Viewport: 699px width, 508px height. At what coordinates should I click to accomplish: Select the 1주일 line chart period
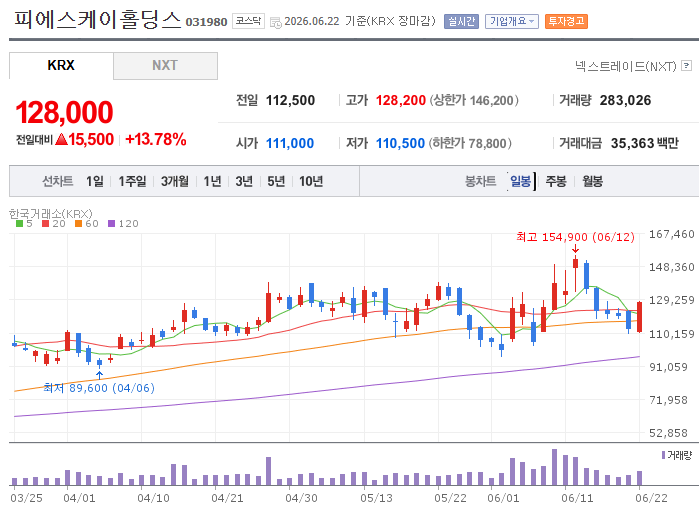click(x=132, y=181)
